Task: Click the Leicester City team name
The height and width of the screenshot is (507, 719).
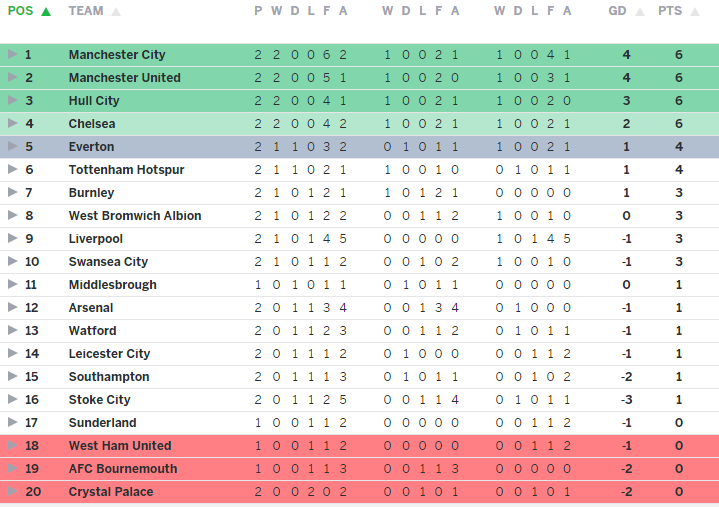Action: tap(109, 354)
